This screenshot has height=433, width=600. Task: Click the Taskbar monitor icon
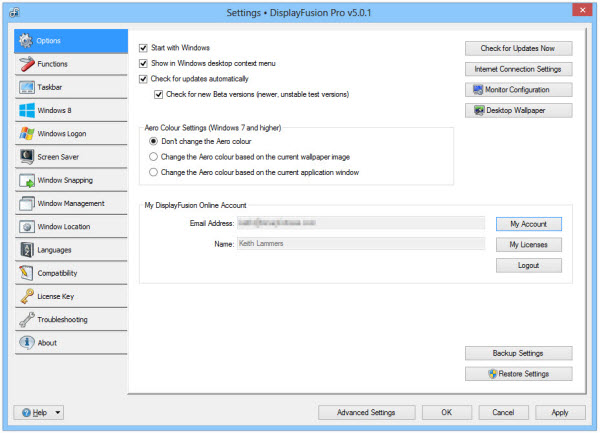click(27, 87)
